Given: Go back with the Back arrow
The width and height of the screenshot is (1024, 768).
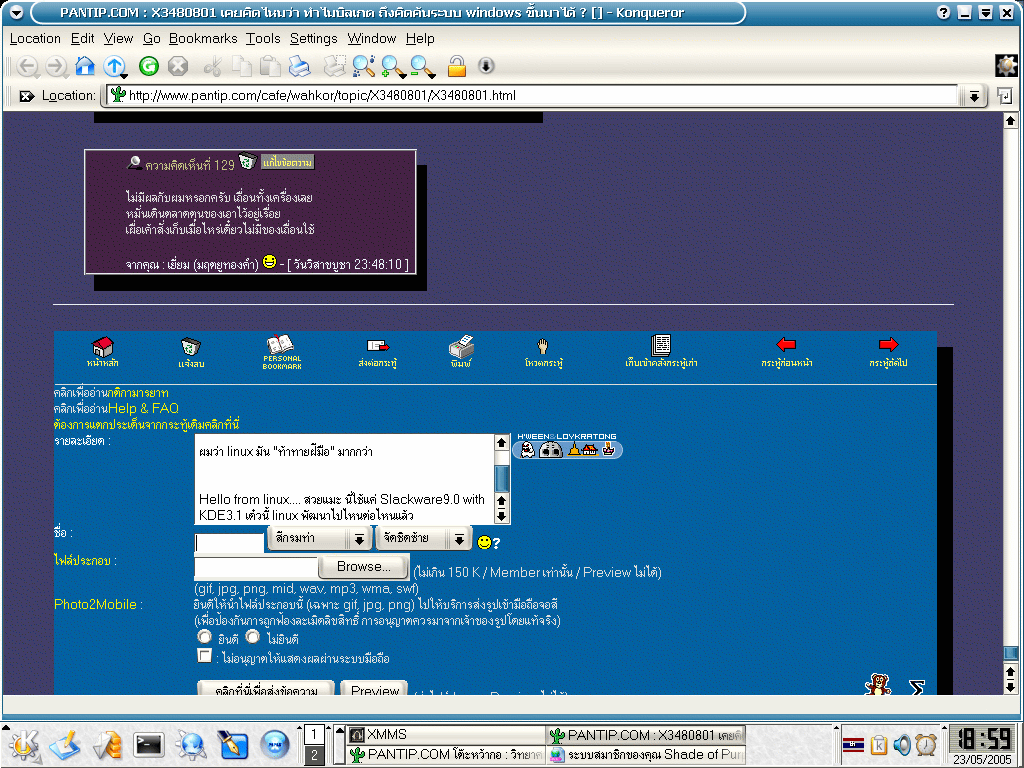Looking at the screenshot, I should coord(27,66).
